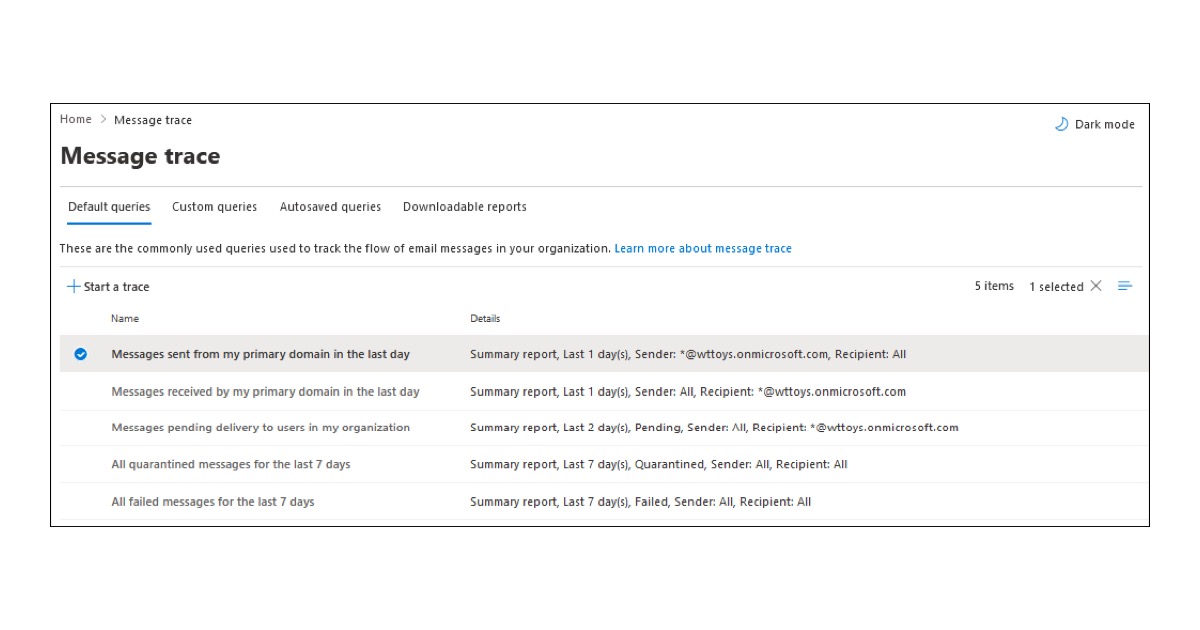
Task: Click details text containing 'Failed, Sender: All'
Action: click(641, 501)
